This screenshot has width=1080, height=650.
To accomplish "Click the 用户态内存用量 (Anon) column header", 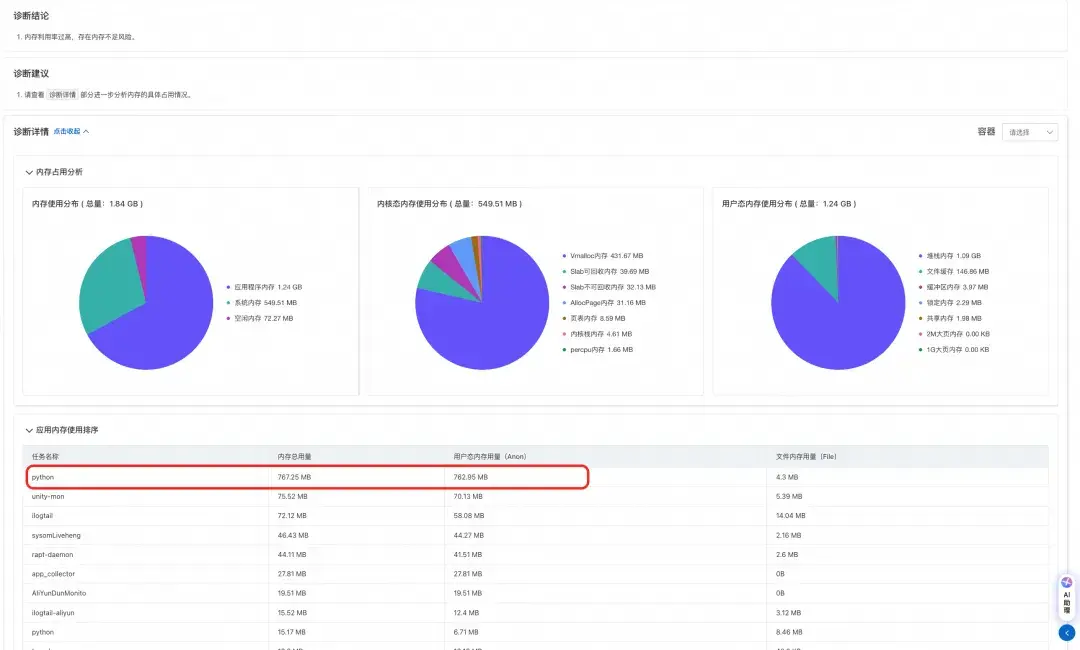I will coord(490,457).
